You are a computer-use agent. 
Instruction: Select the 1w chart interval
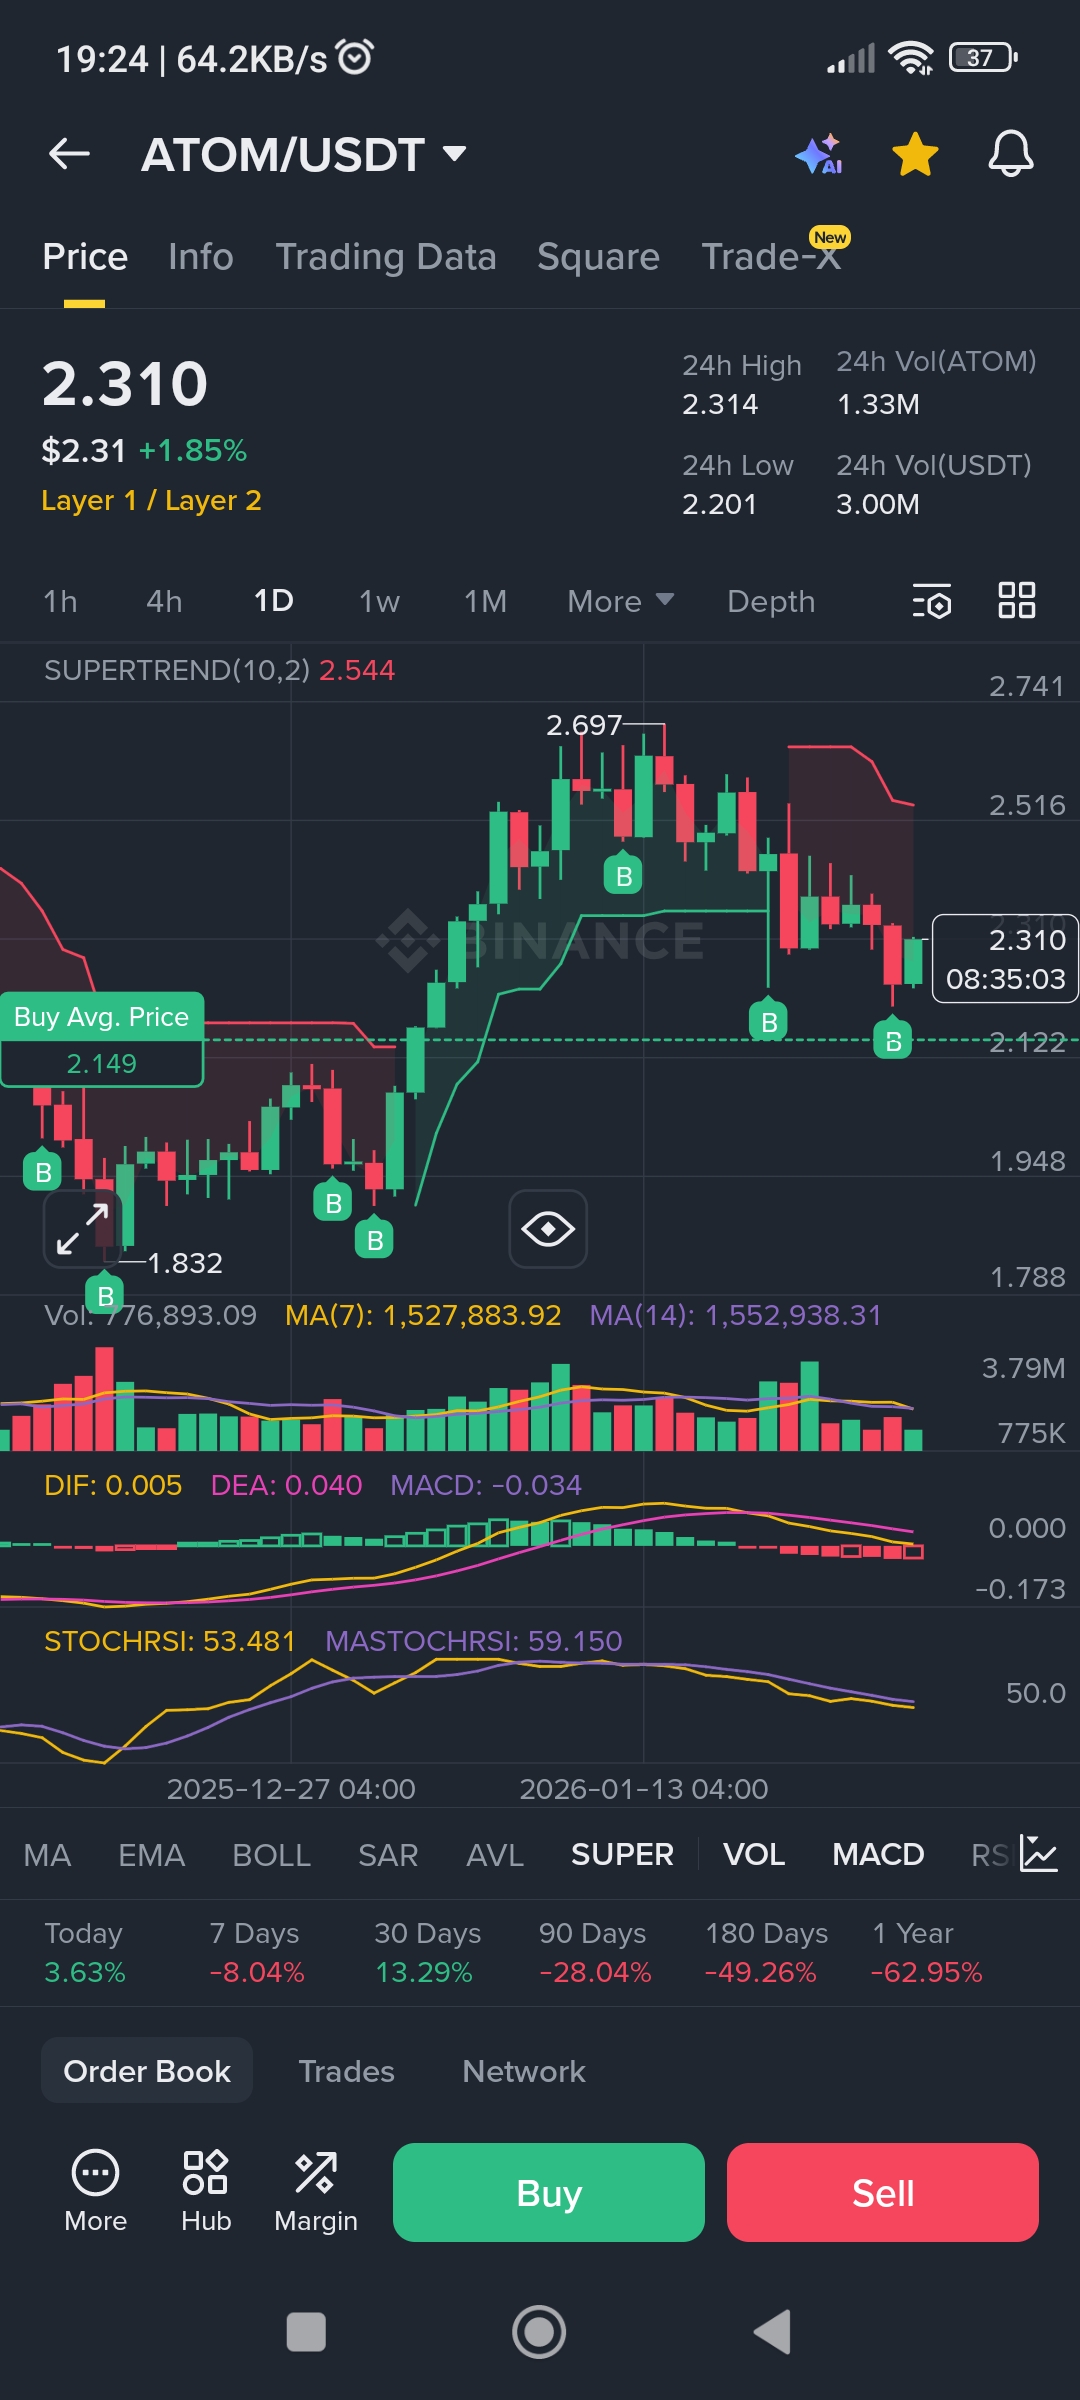[x=379, y=601]
